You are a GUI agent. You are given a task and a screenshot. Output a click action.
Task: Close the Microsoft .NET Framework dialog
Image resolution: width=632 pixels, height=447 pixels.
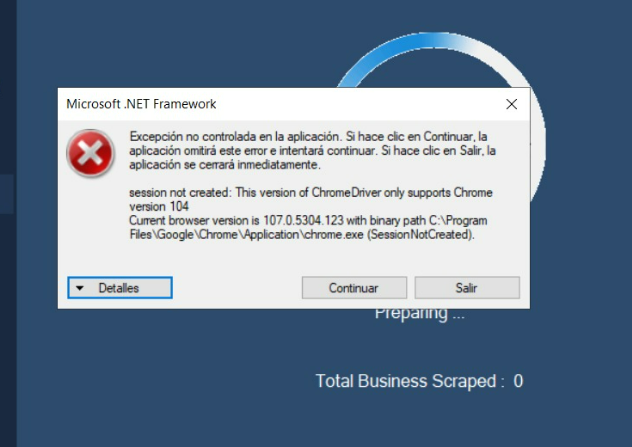[x=511, y=104]
